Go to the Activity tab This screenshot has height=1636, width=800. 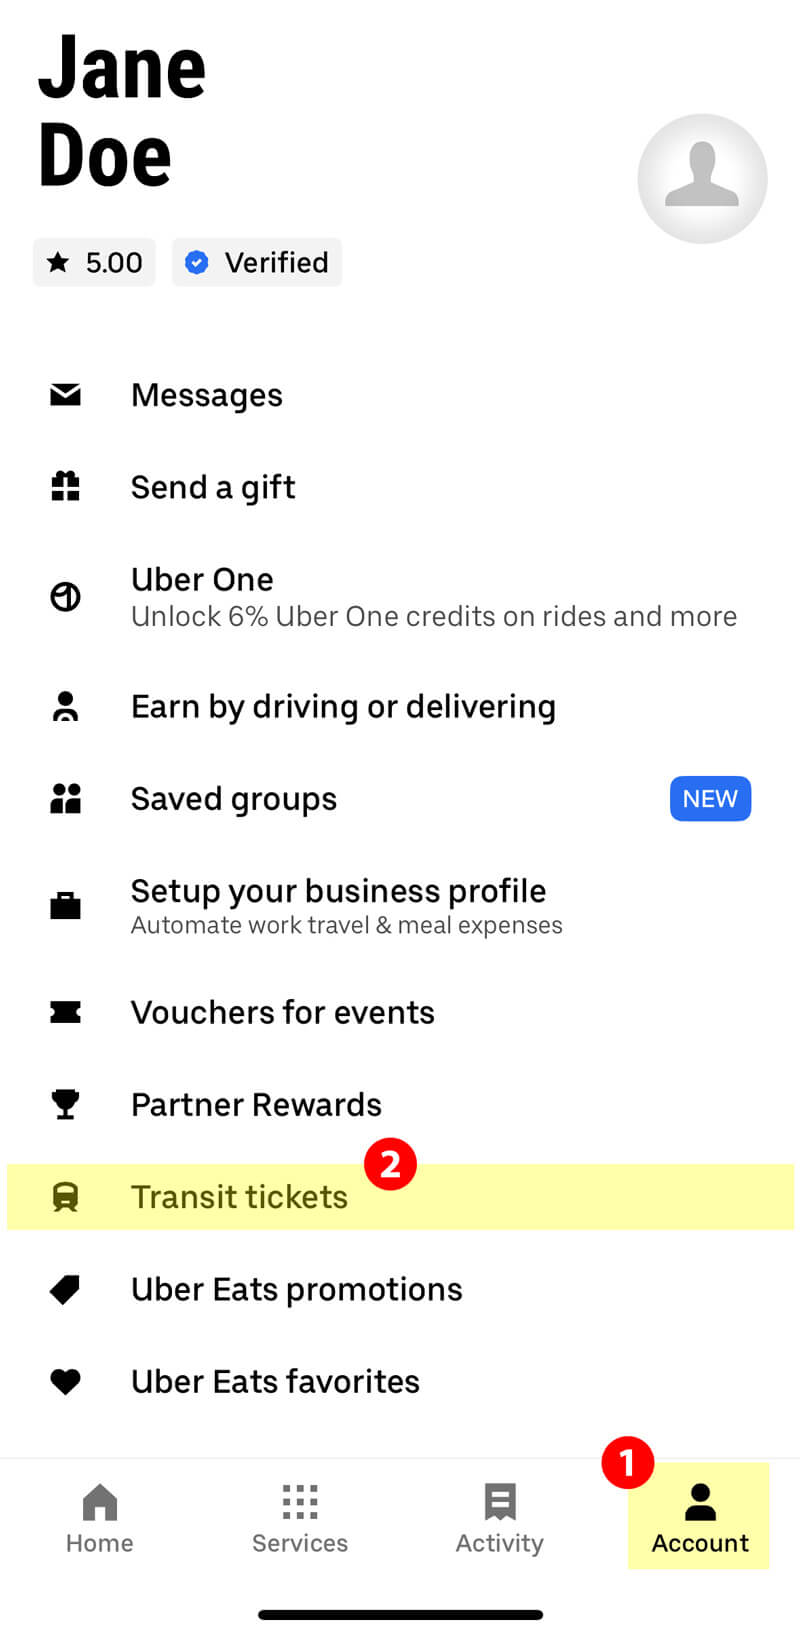pos(500,1518)
